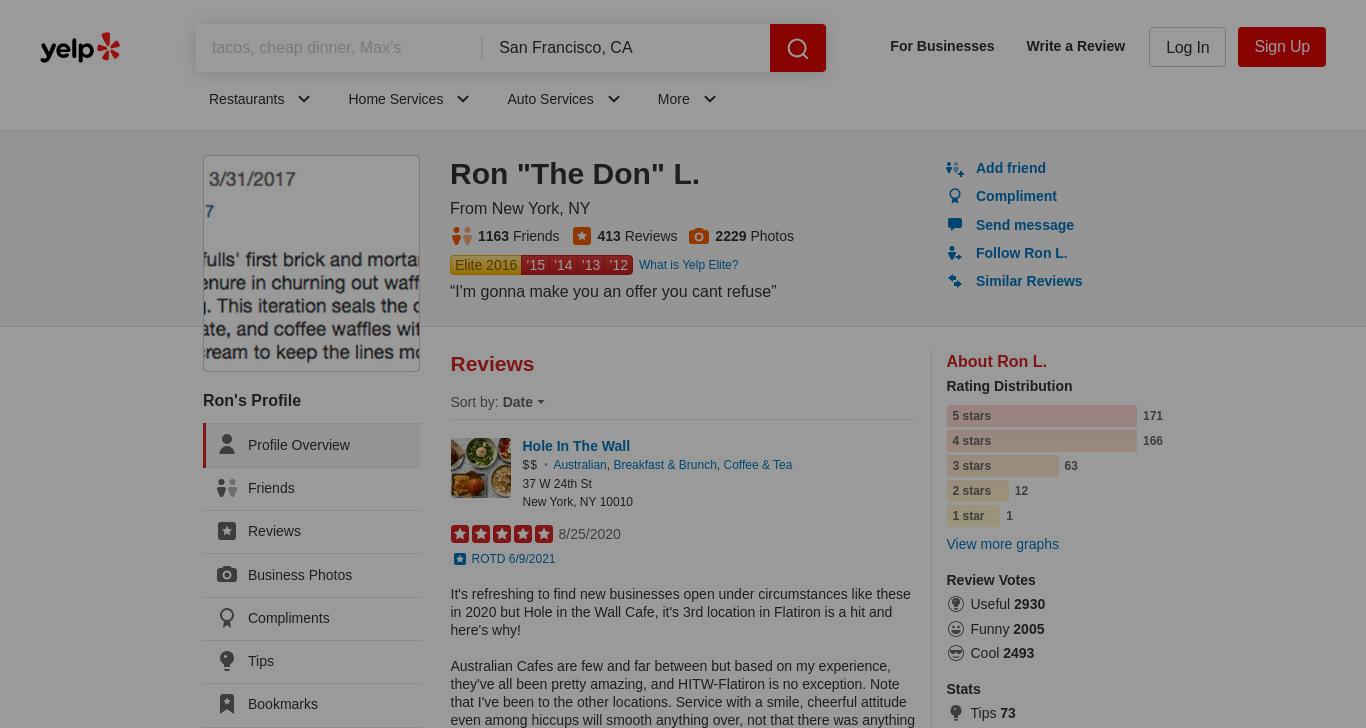Click the Add friend icon
Viewport: 1366px width, 728px height.
tap(955, 169)
